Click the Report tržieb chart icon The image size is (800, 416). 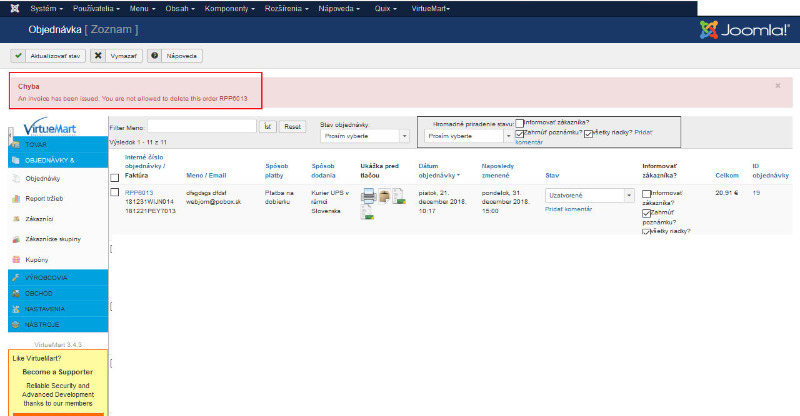tap(16, 199)
